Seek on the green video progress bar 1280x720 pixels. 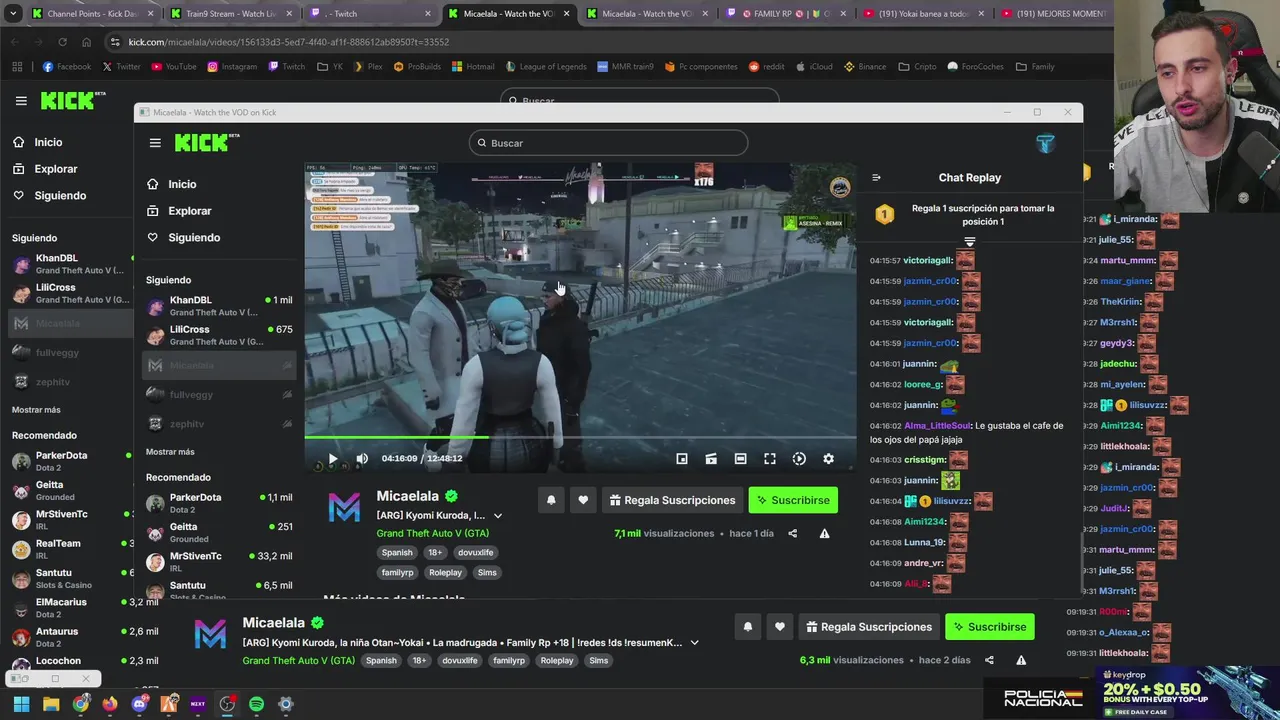pos(580,437)
